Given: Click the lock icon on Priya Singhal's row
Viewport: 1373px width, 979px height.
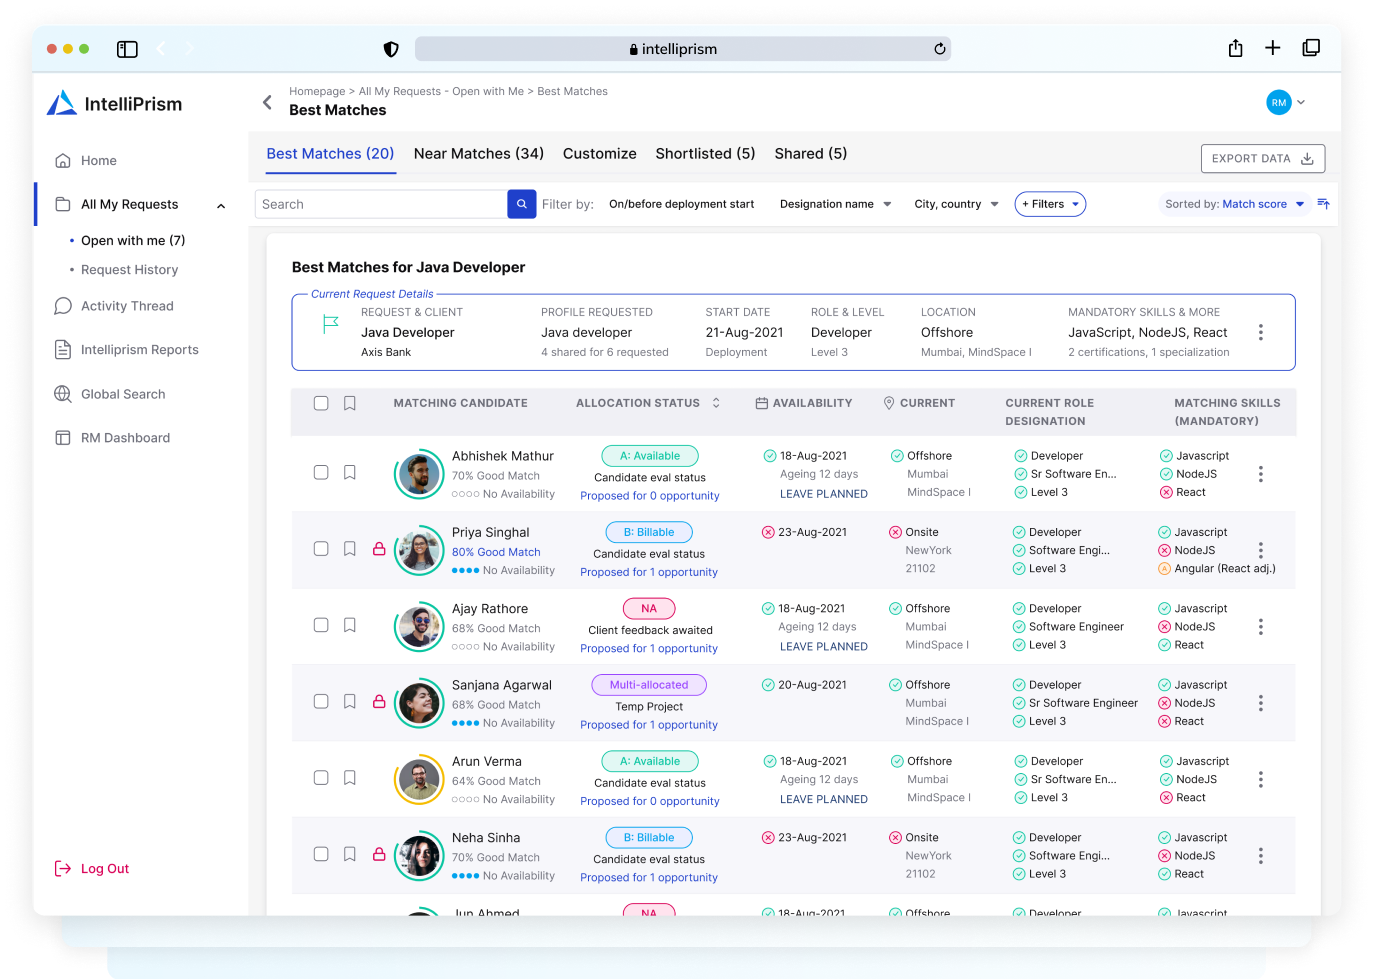Looking at the screenshot, I should pos(379,548).
